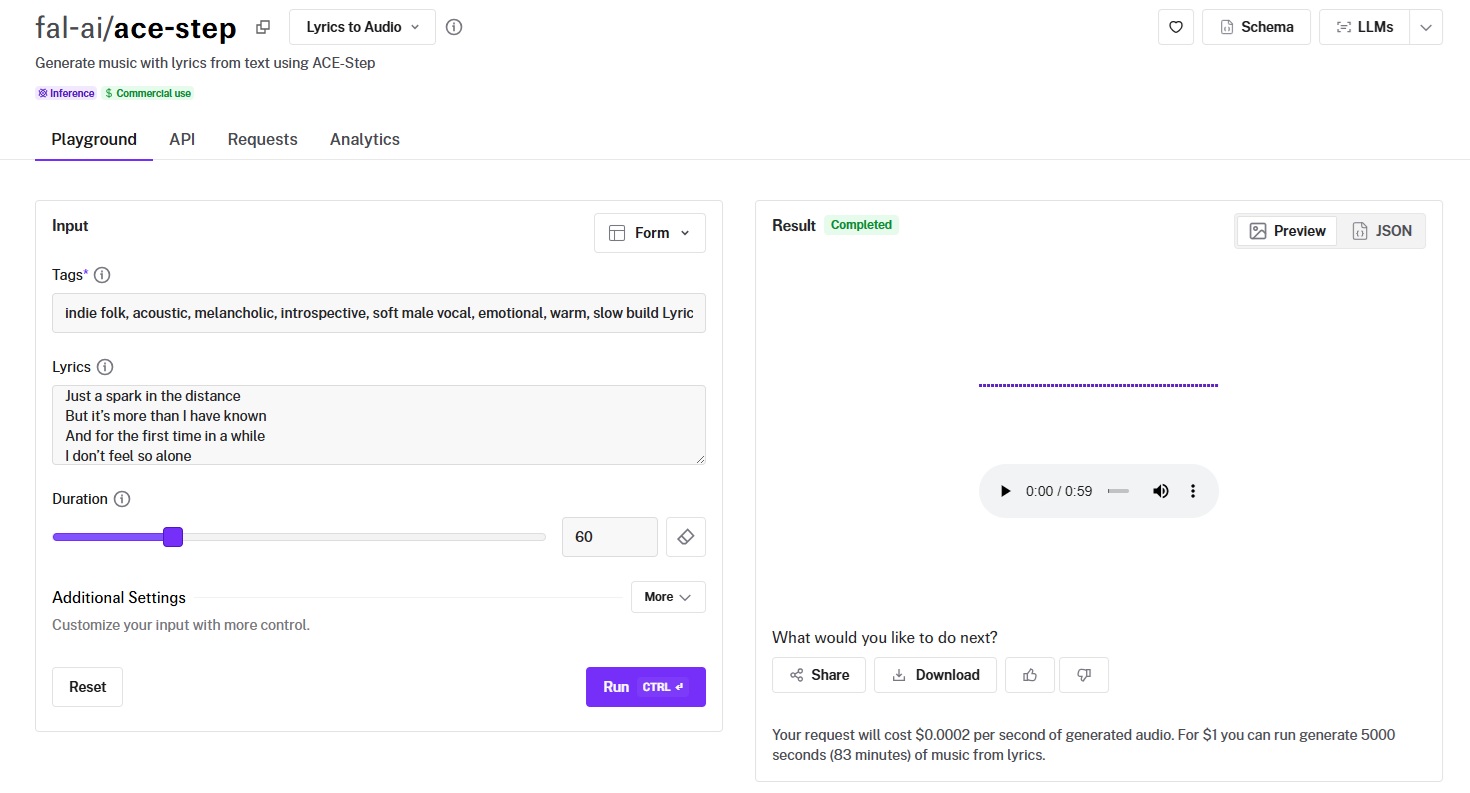1470x793 pixels.
Task: Switch to the API tab
Action: click(x=182, y=139)
